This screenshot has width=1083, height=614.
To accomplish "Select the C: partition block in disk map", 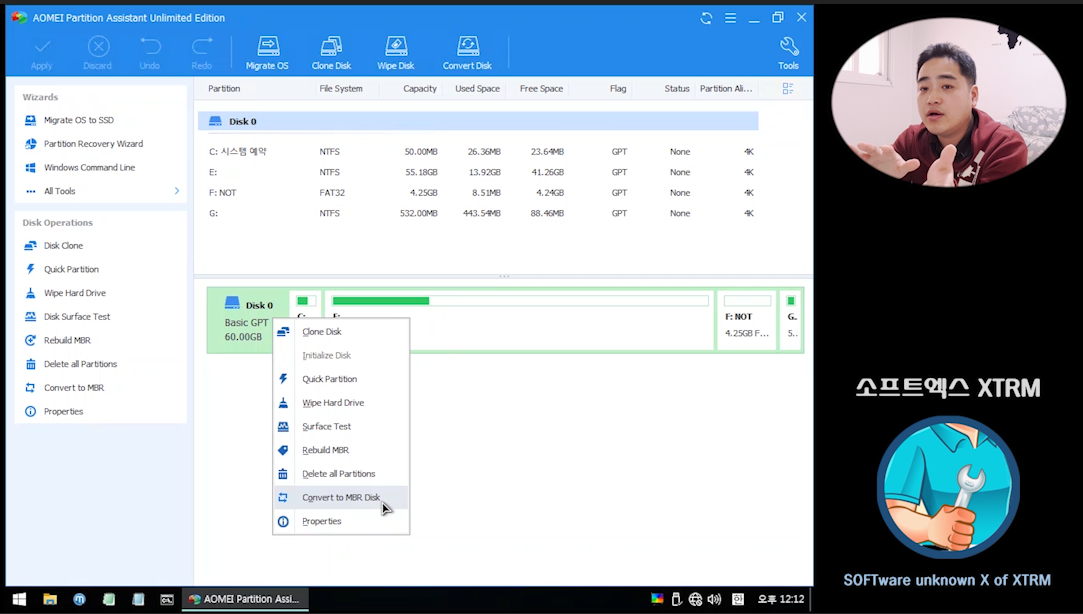I will coord(306,304).
